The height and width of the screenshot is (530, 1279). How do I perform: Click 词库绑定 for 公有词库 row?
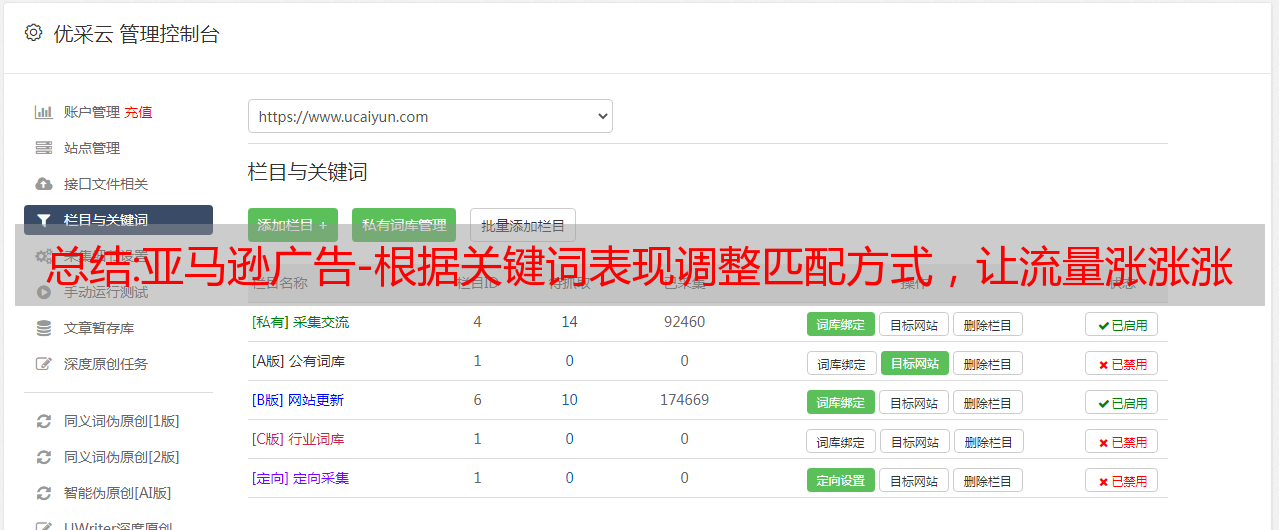pos(841,363)
